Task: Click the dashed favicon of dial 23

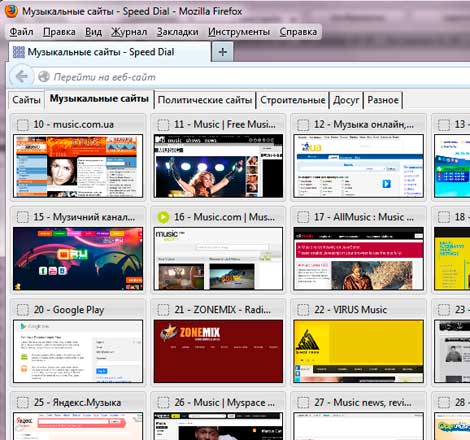Action: 444,310
